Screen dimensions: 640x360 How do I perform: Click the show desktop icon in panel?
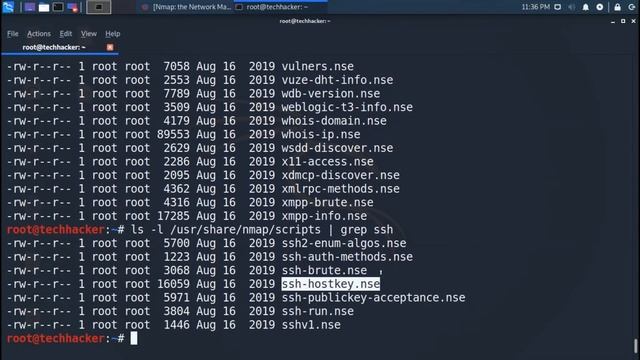[x=30, y=7]
